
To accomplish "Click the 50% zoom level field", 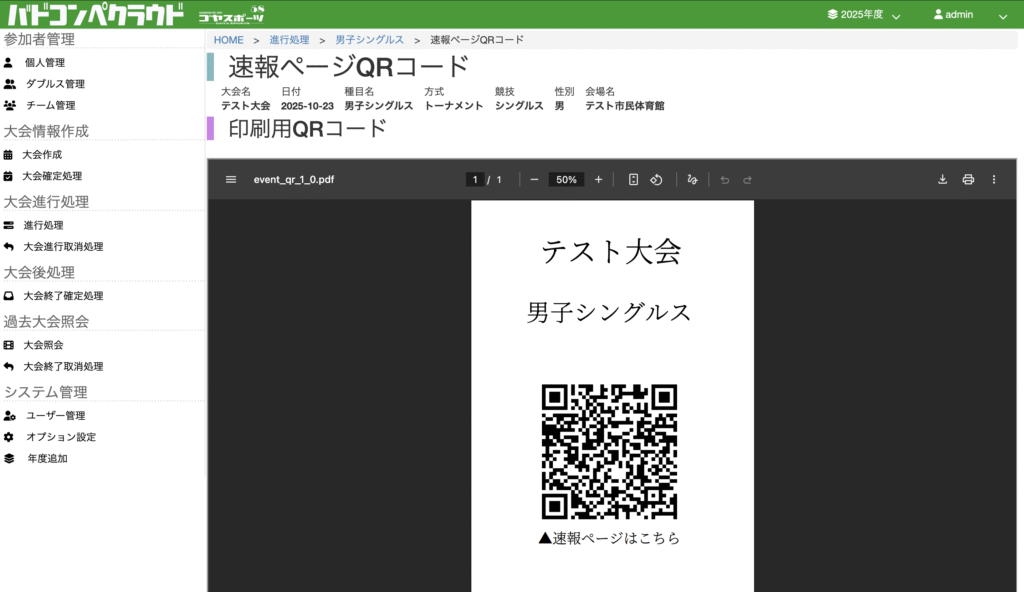I will pyautogui.click(x=566, y=180).
